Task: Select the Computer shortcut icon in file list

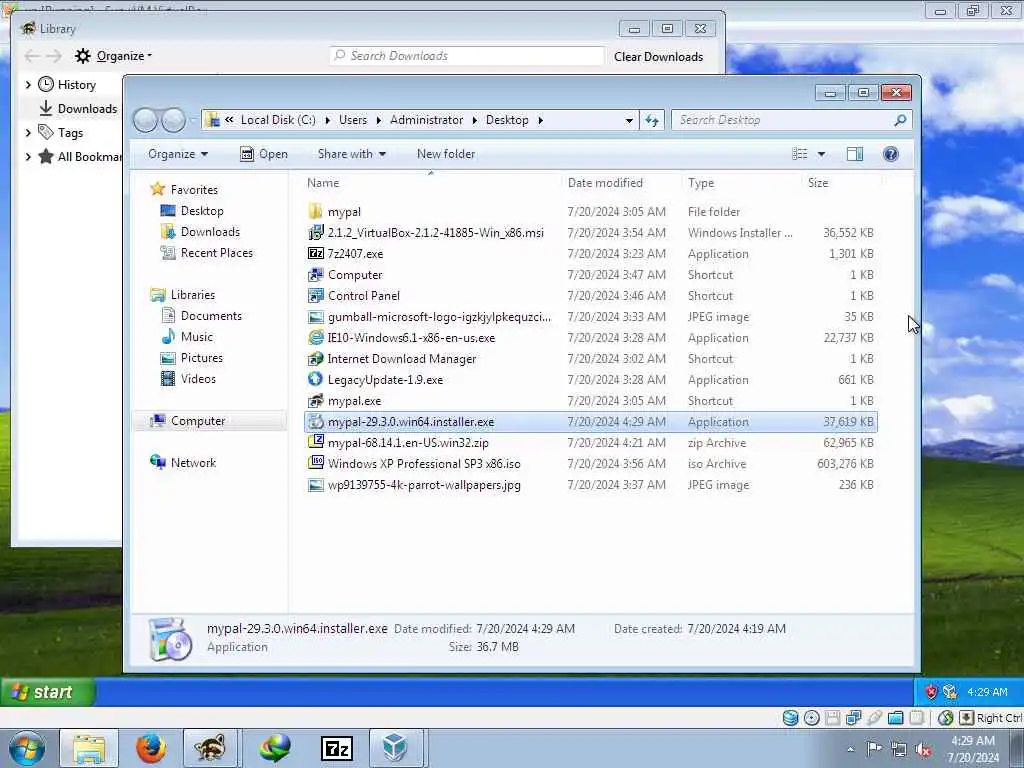Action: tap(315, 274)
